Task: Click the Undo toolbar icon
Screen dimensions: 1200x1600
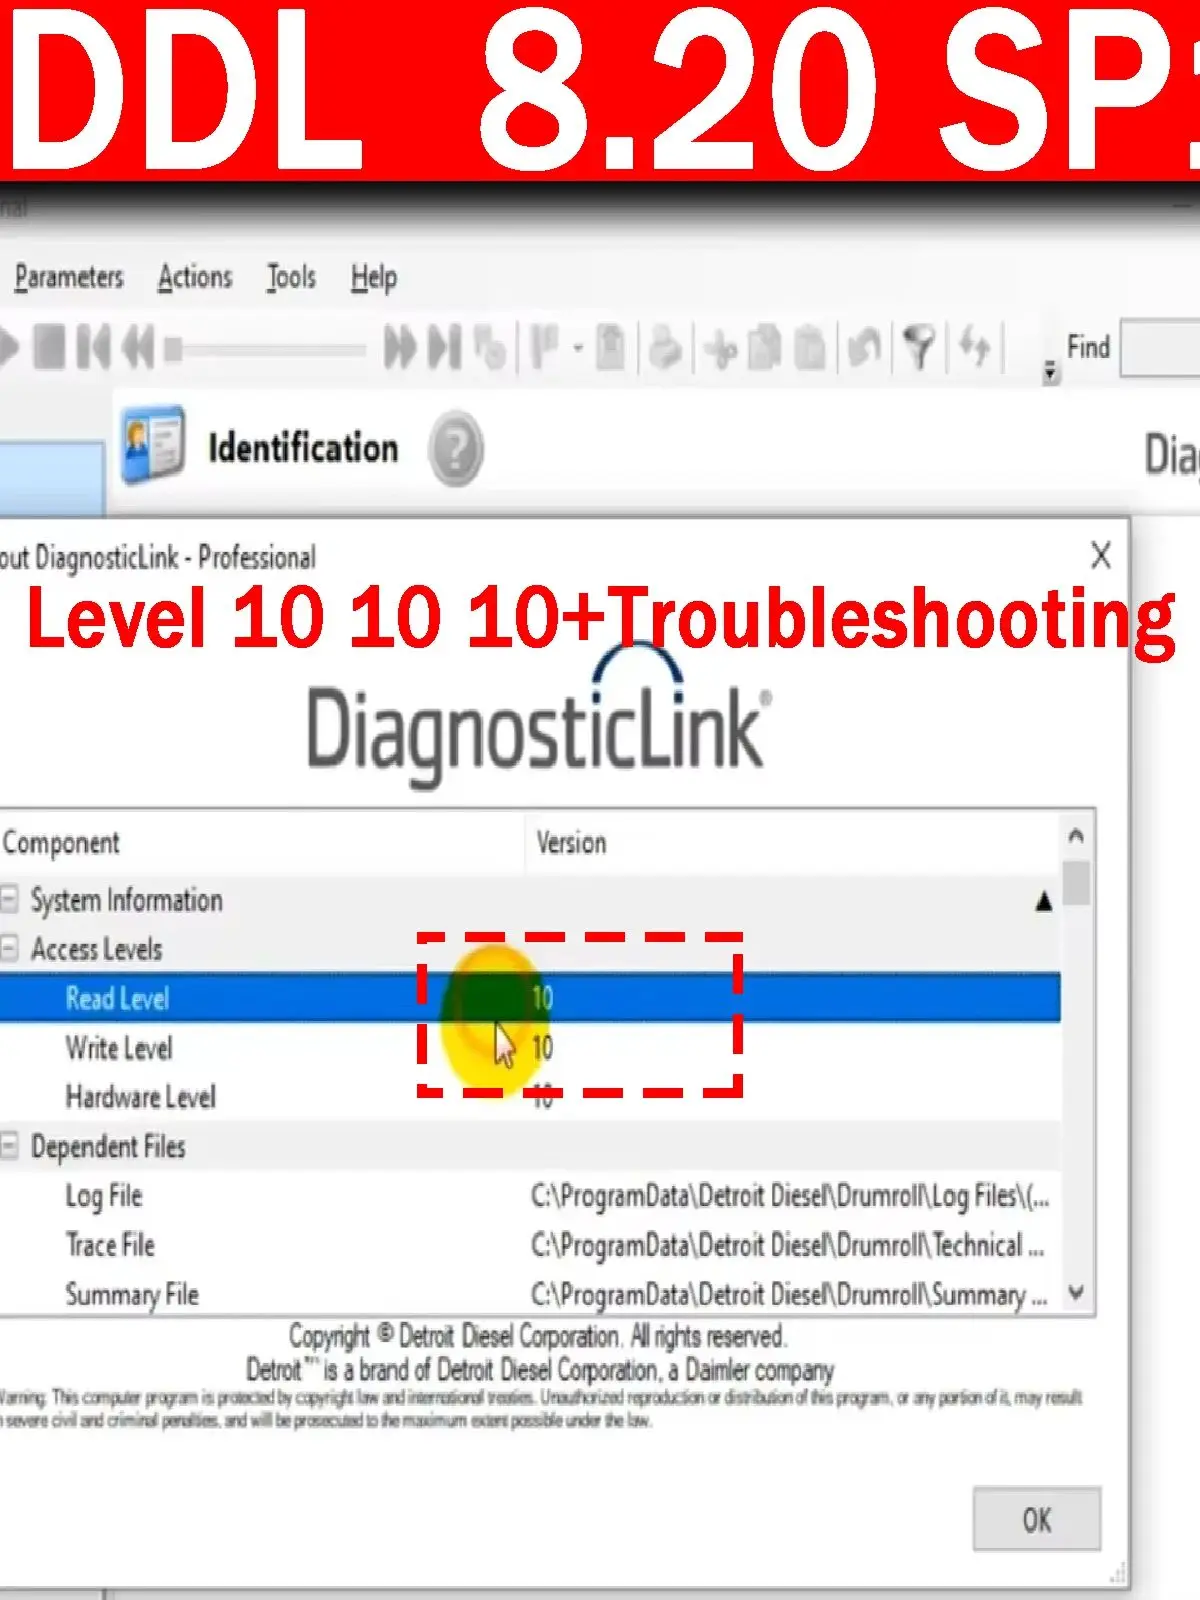Action: [864, 348]
